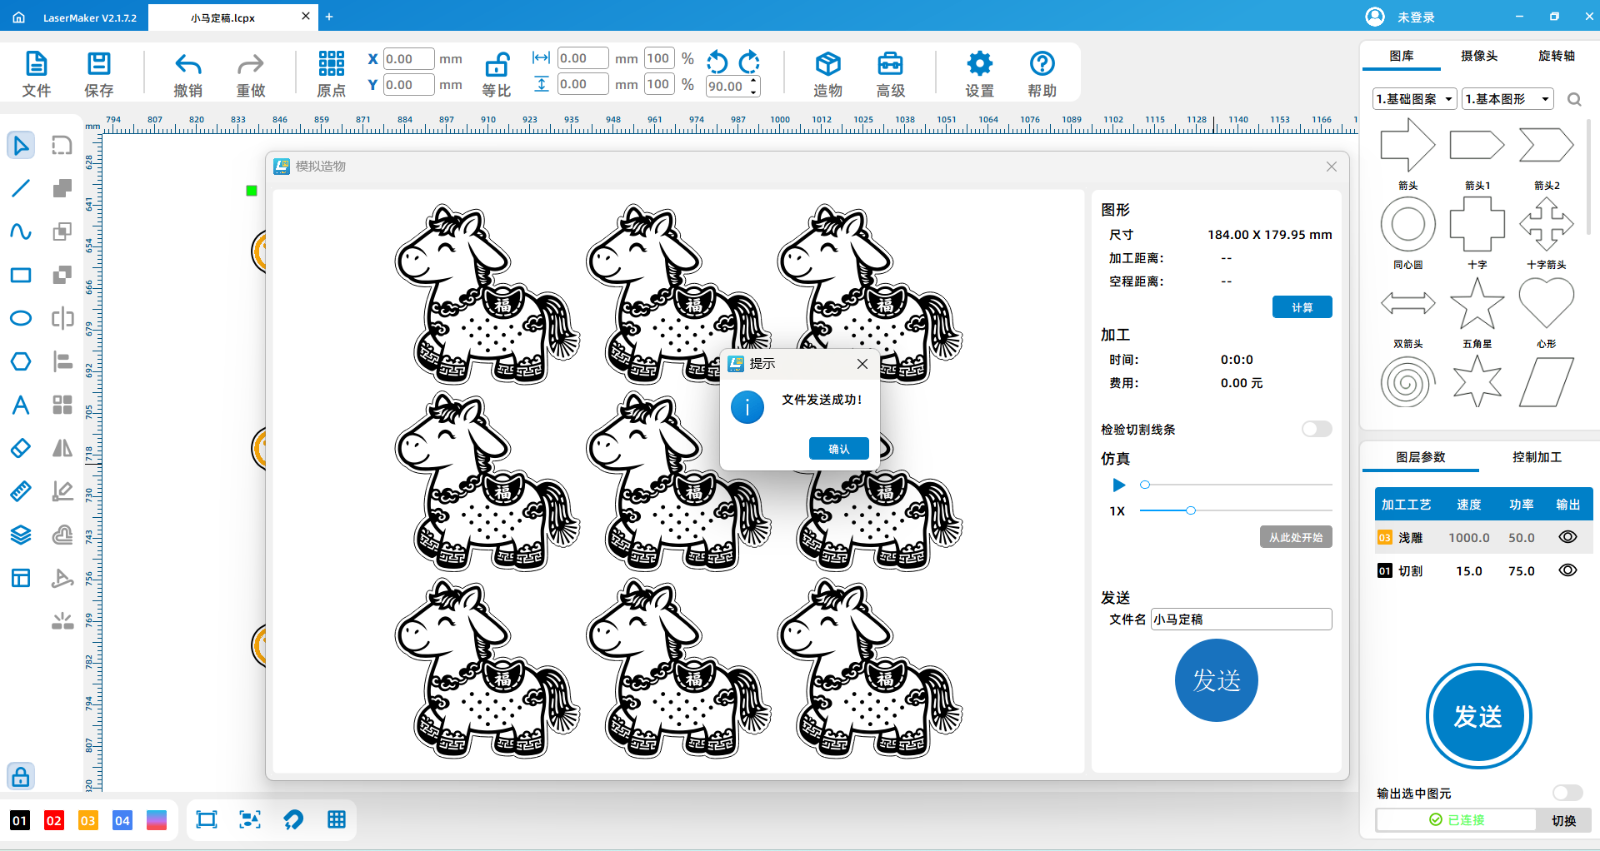Viewport: 1600px width, 851px height.
Task: Click the rotation angle stepper arrows
Action: [754, 86]
